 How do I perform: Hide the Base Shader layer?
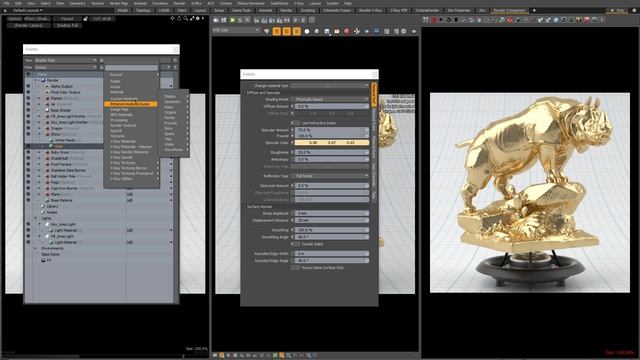[x=28, y=110]
